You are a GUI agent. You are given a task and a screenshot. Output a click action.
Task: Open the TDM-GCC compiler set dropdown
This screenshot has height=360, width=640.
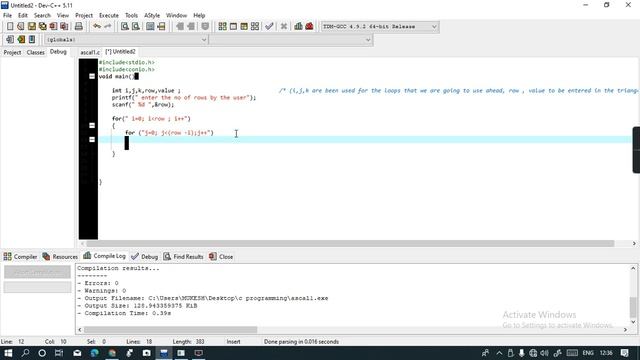pos(380,27)
